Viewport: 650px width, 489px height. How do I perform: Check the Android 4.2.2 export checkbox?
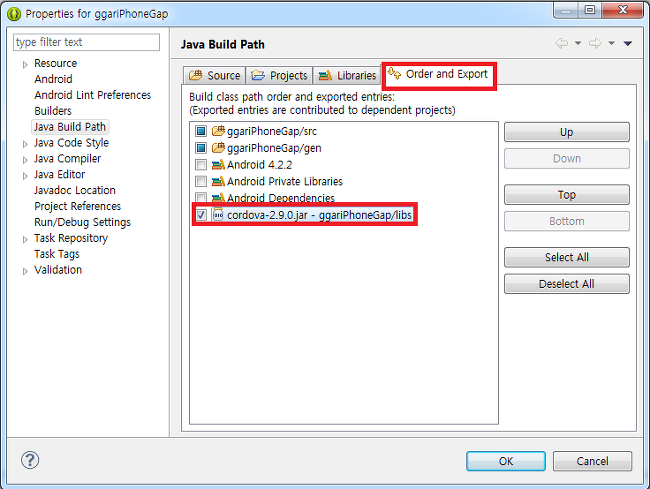tap(201, 165)
